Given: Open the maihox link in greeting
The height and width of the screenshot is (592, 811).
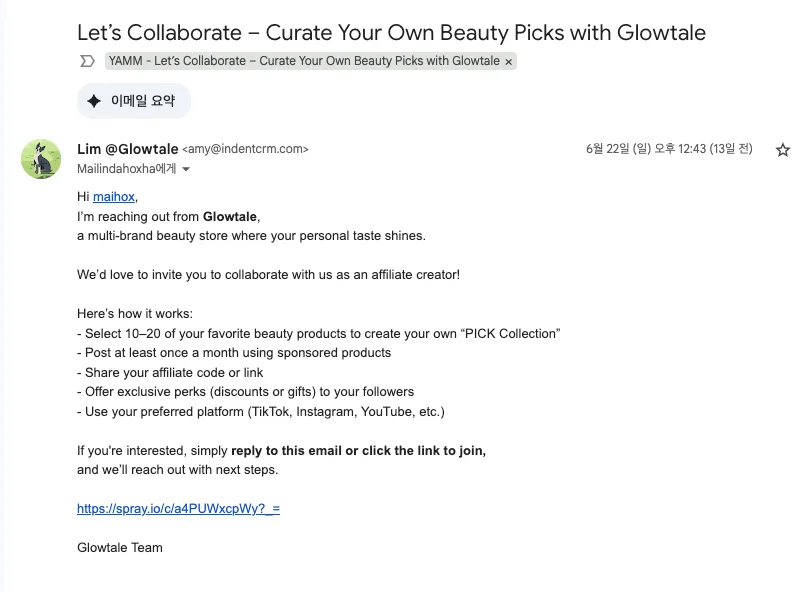Looking at the screenshot, I should (114, 197).
